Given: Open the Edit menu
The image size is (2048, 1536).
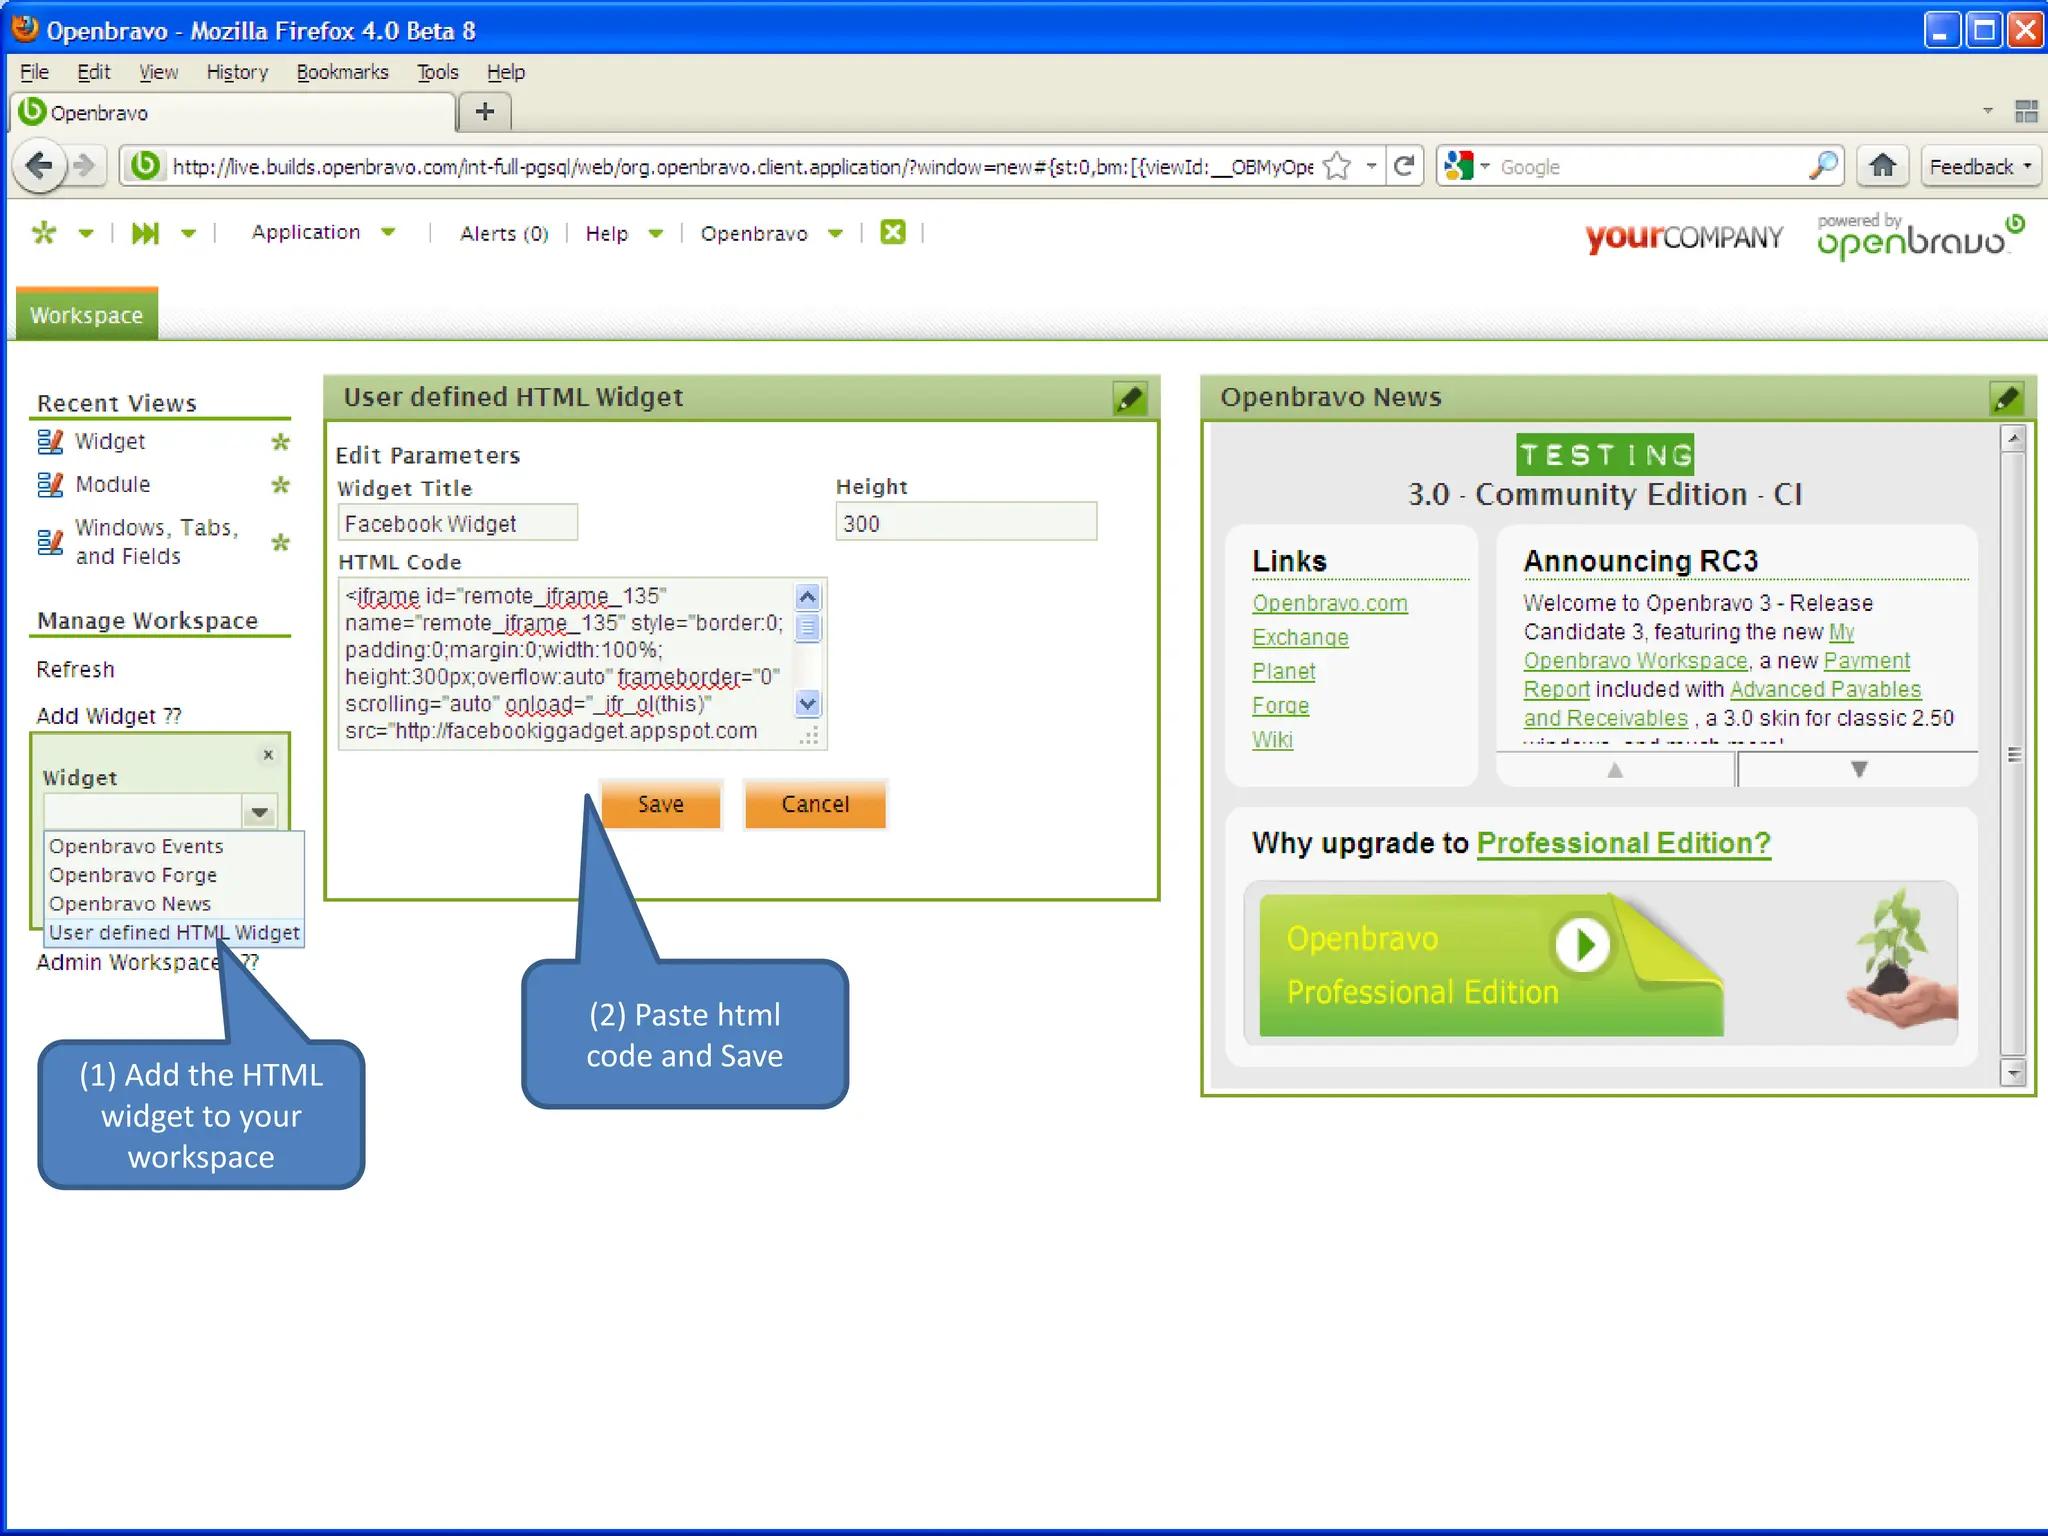Looking at the screenshot, I should coord(93,72).
